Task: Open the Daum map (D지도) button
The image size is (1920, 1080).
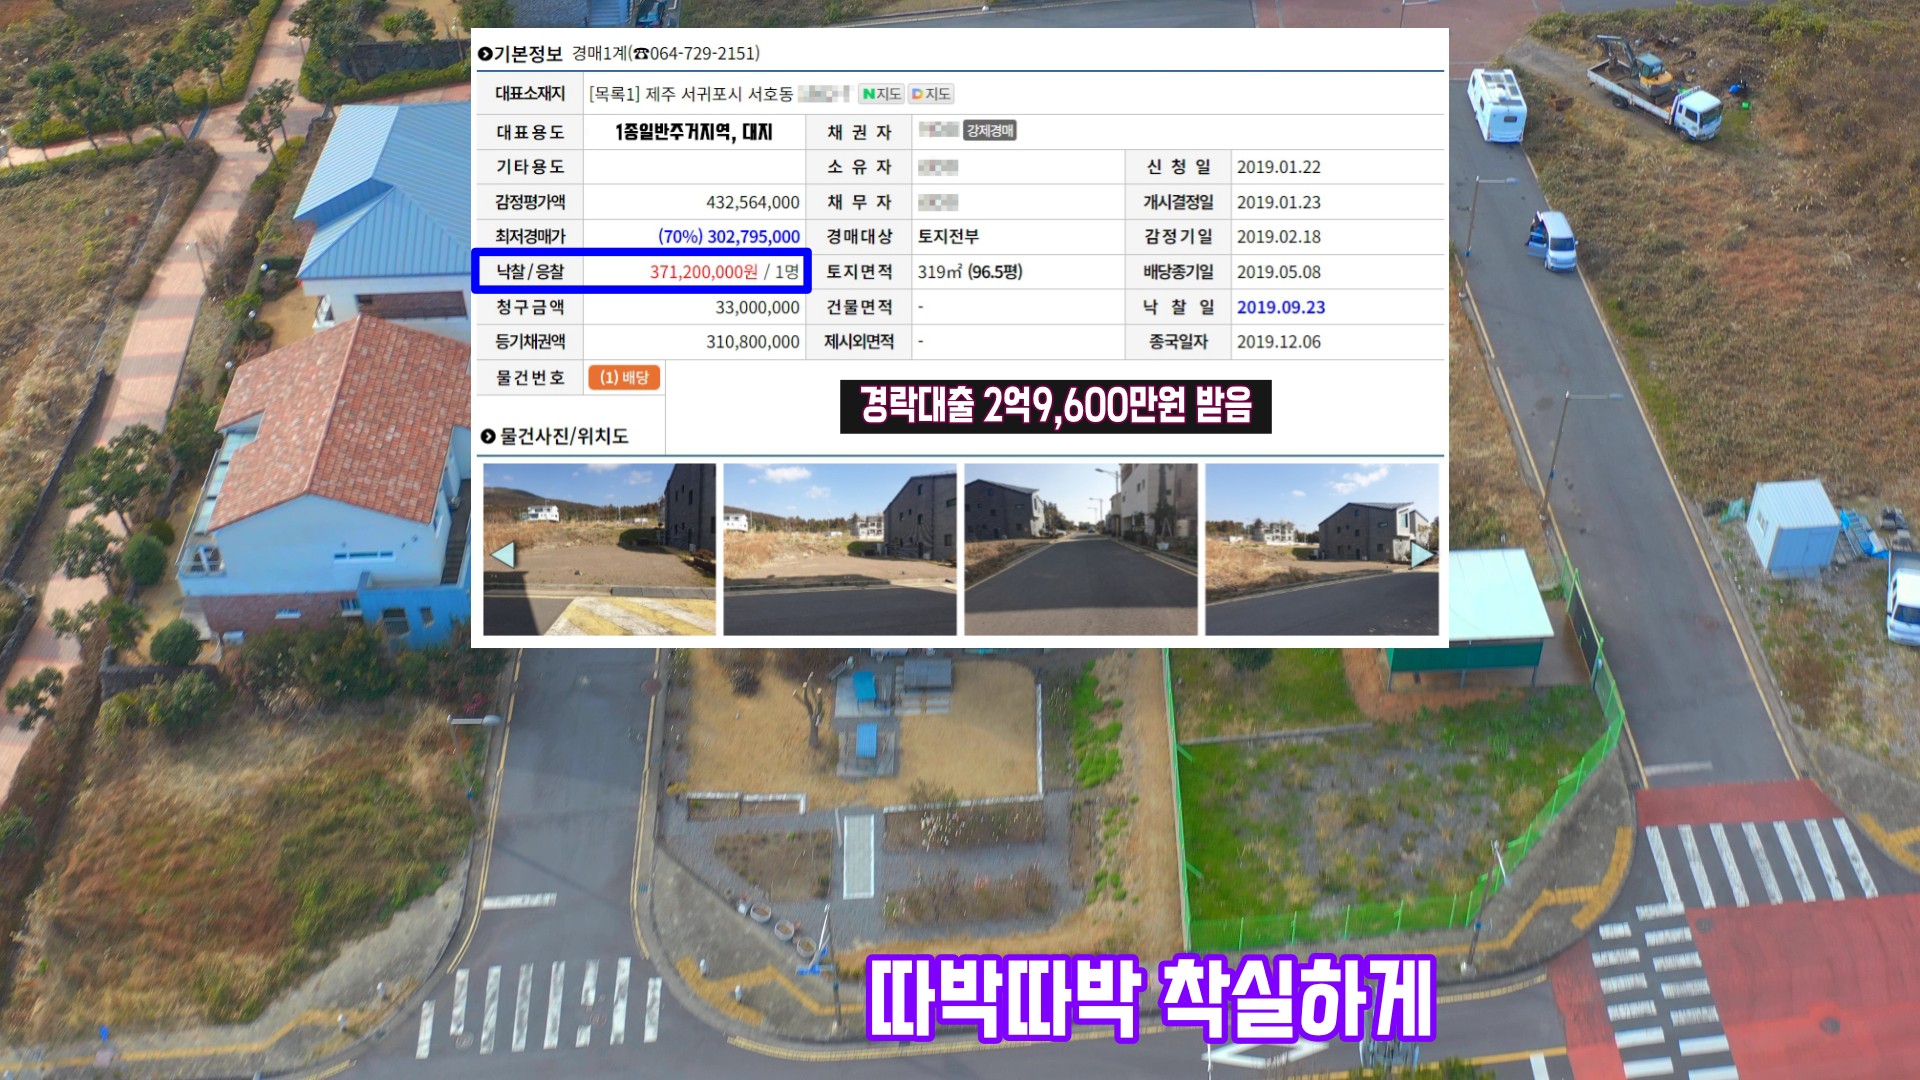Action: coord(931,94)
